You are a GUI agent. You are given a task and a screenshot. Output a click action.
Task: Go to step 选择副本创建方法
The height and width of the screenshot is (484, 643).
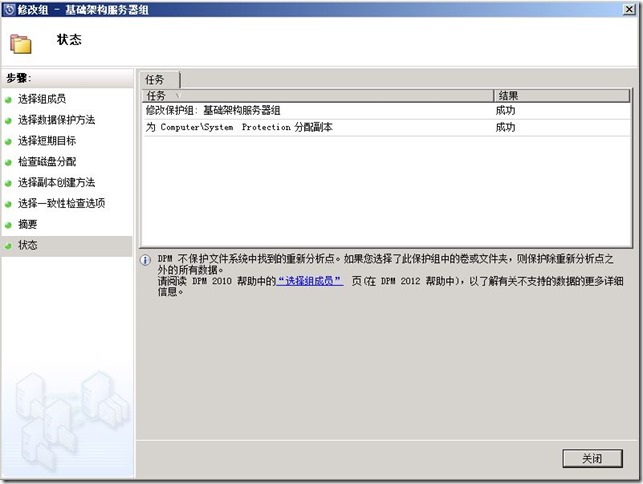(x=56, y=183)
